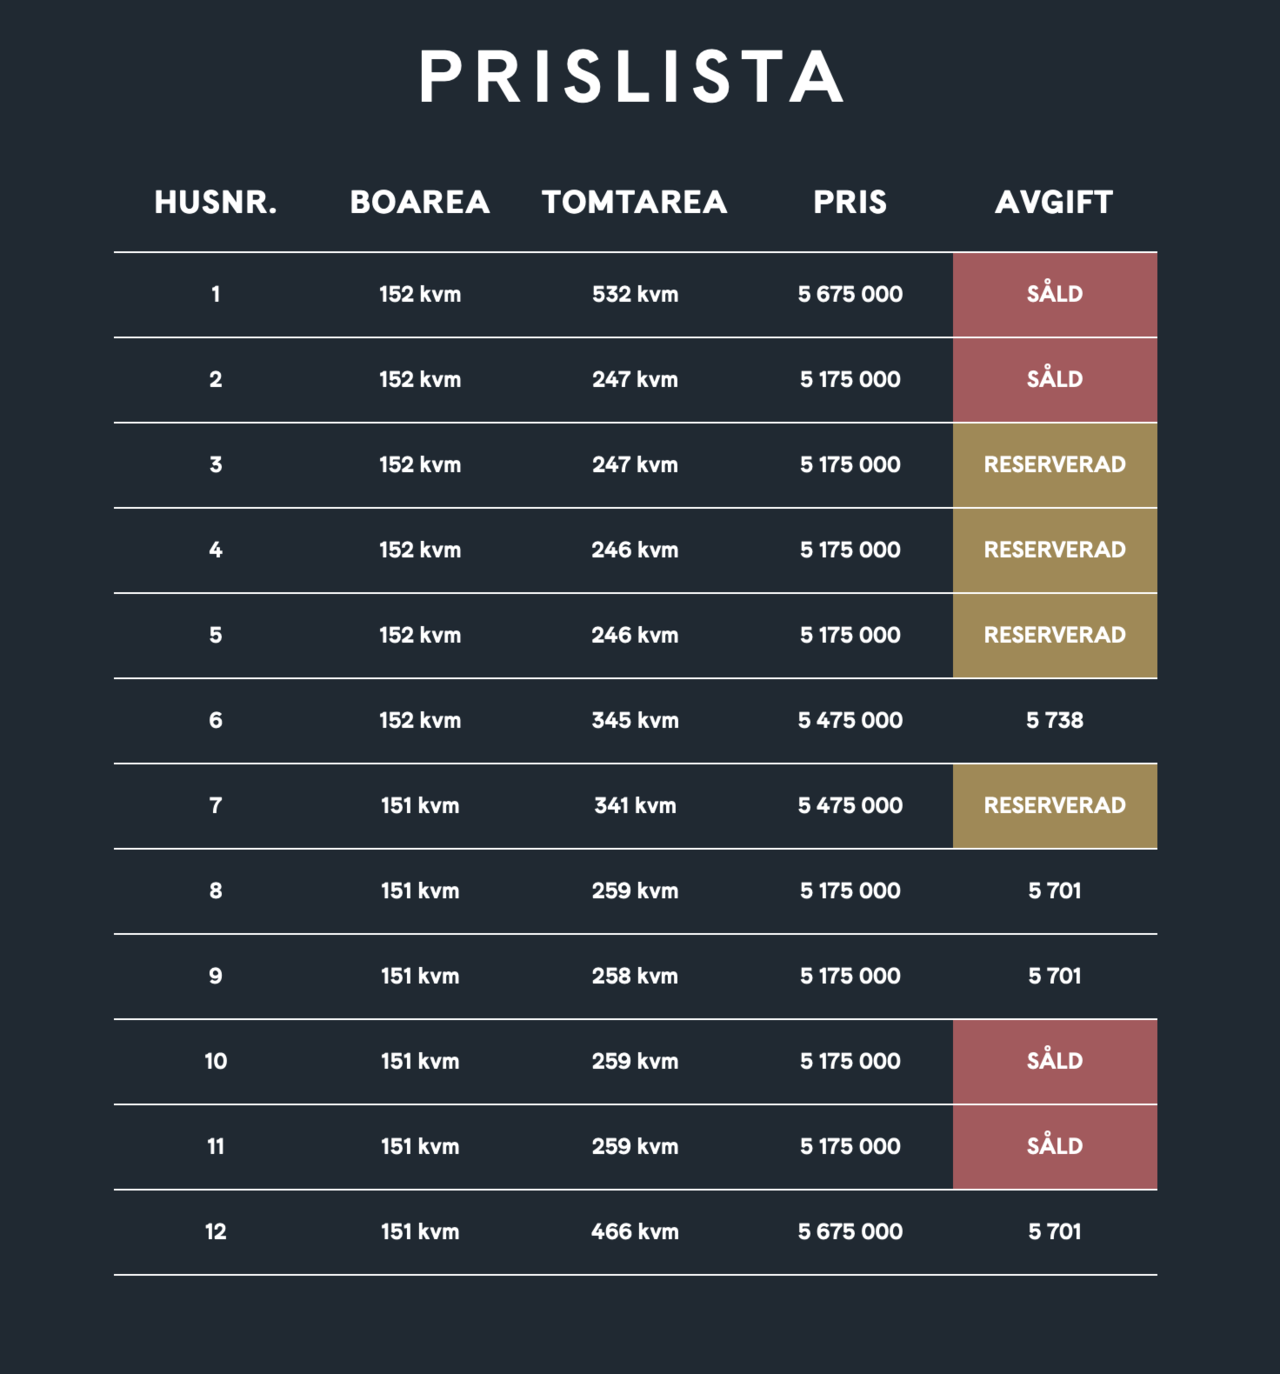The width and height of the screenshot is (1280, 1374).
Task: Click the TOMTAREA column header
Action: 635,203
